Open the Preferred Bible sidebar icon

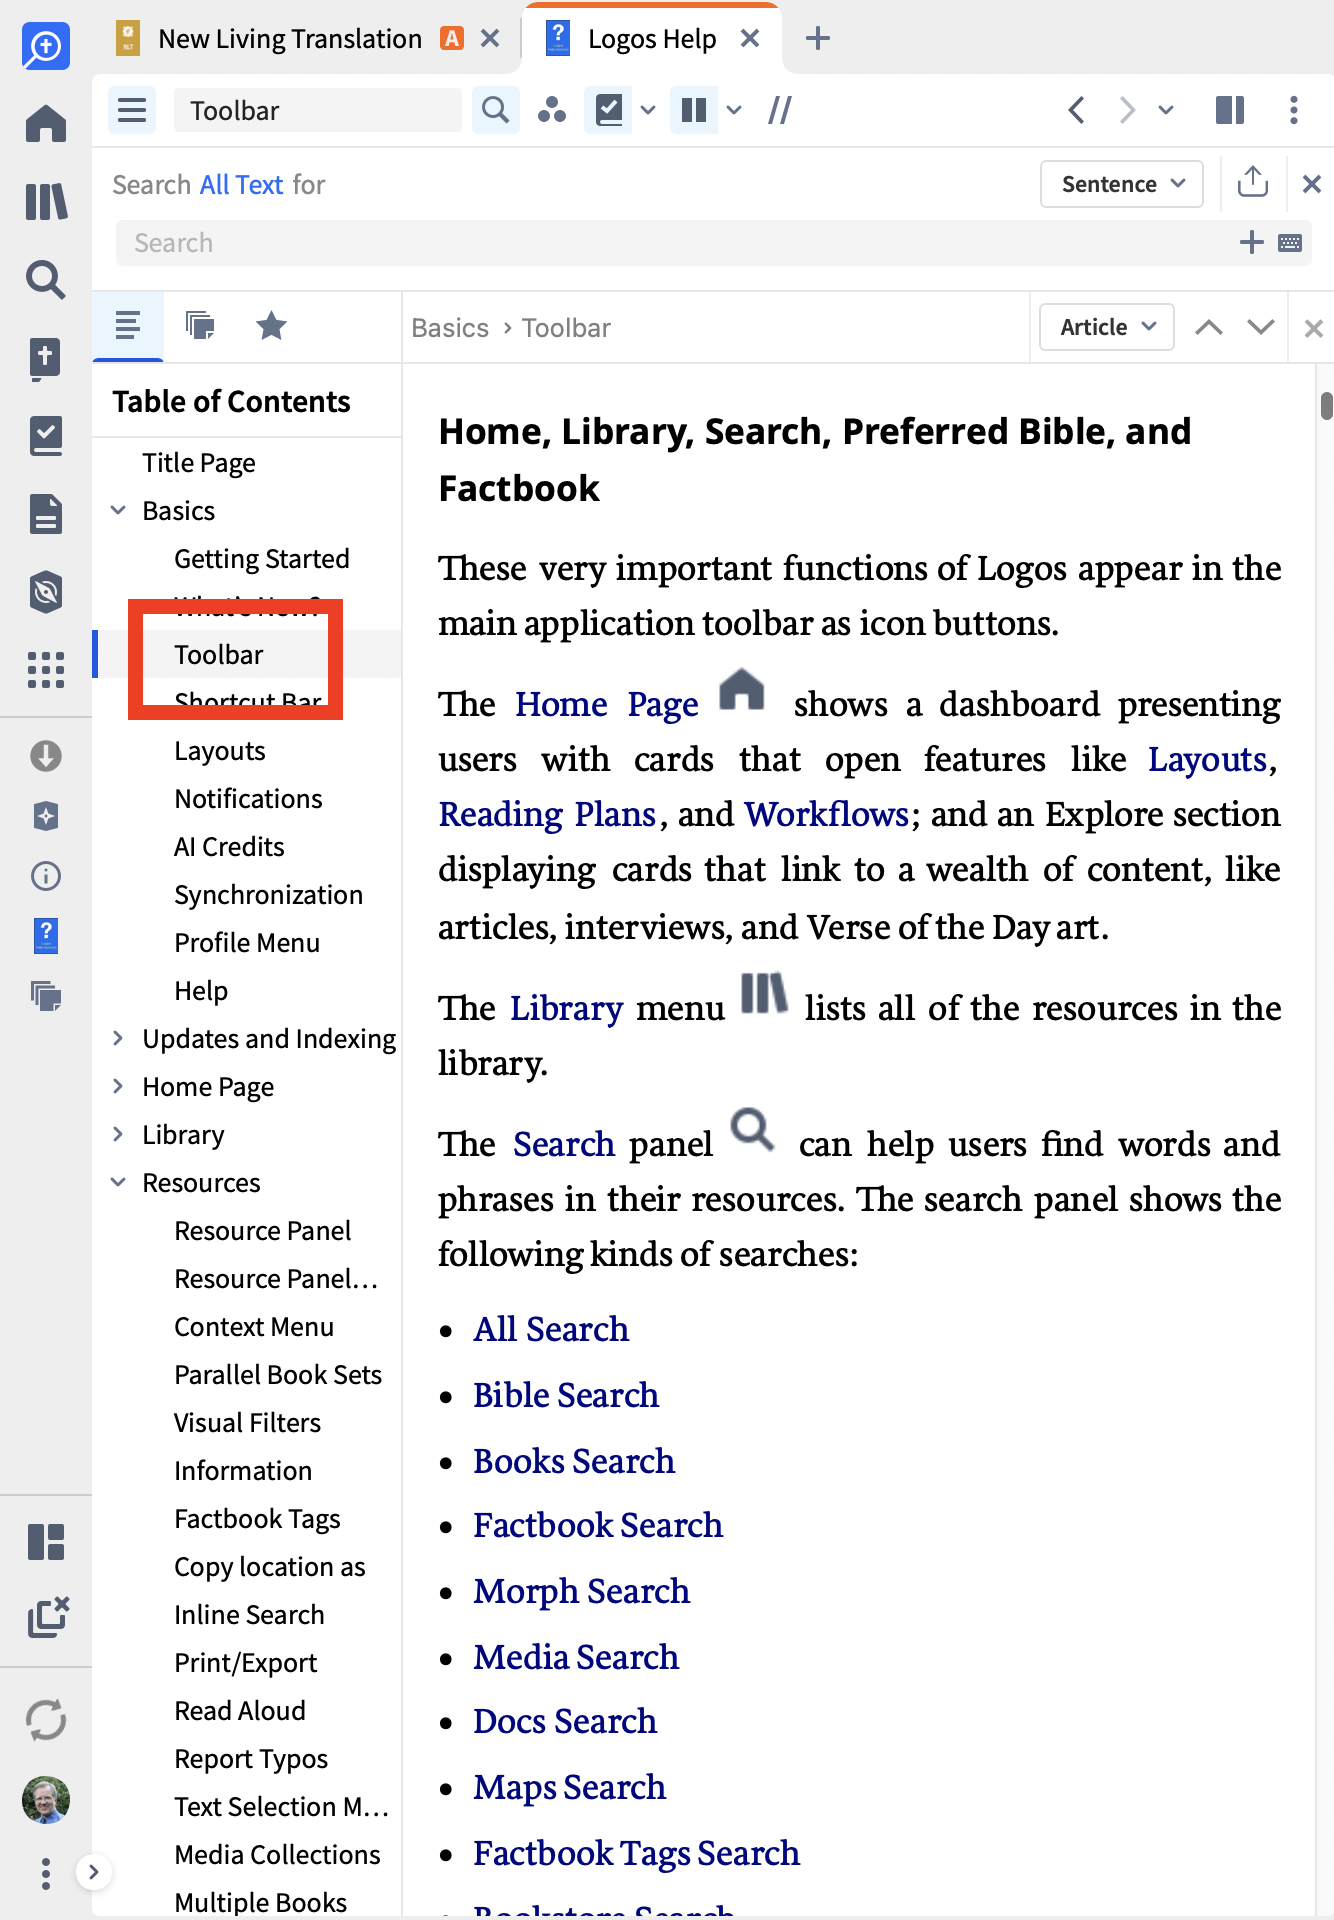tap(46, 360)
